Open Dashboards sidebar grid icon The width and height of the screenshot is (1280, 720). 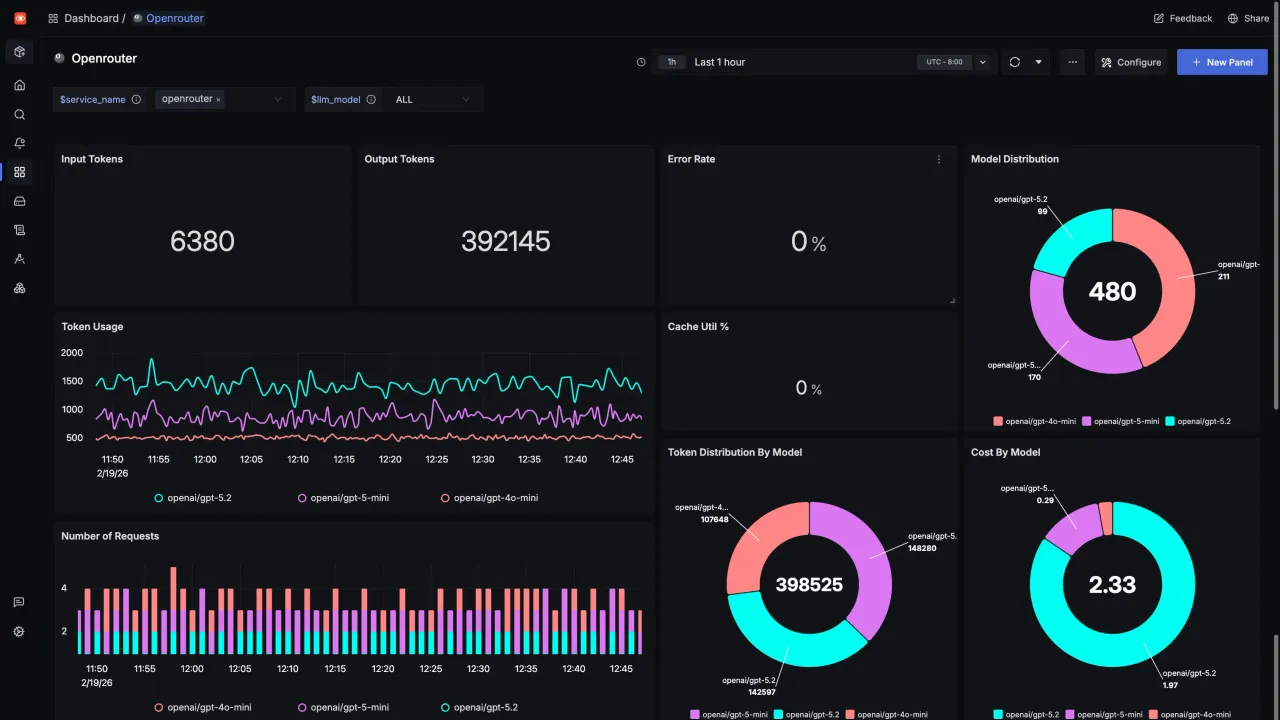[x=19, y=172]
